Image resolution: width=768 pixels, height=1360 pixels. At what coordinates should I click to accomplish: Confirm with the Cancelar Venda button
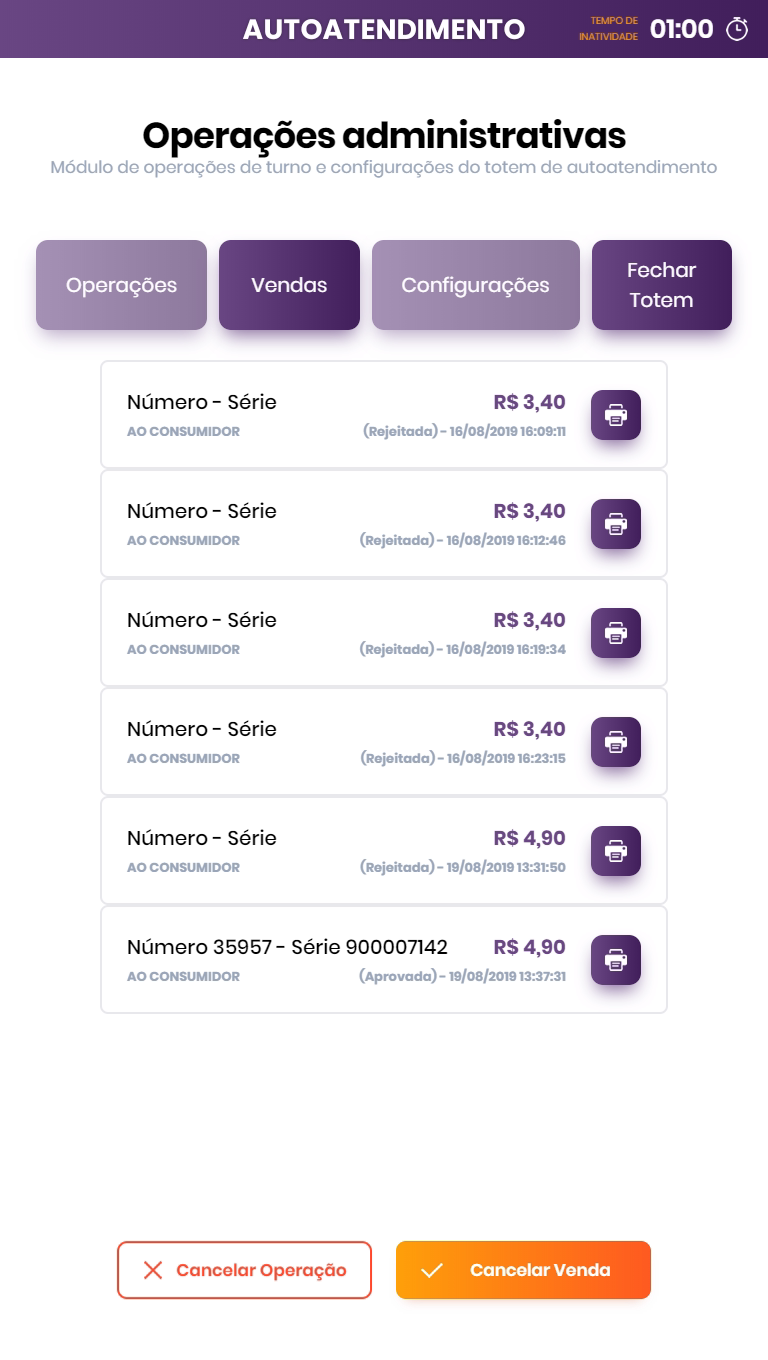click(x=523, y=1270)
